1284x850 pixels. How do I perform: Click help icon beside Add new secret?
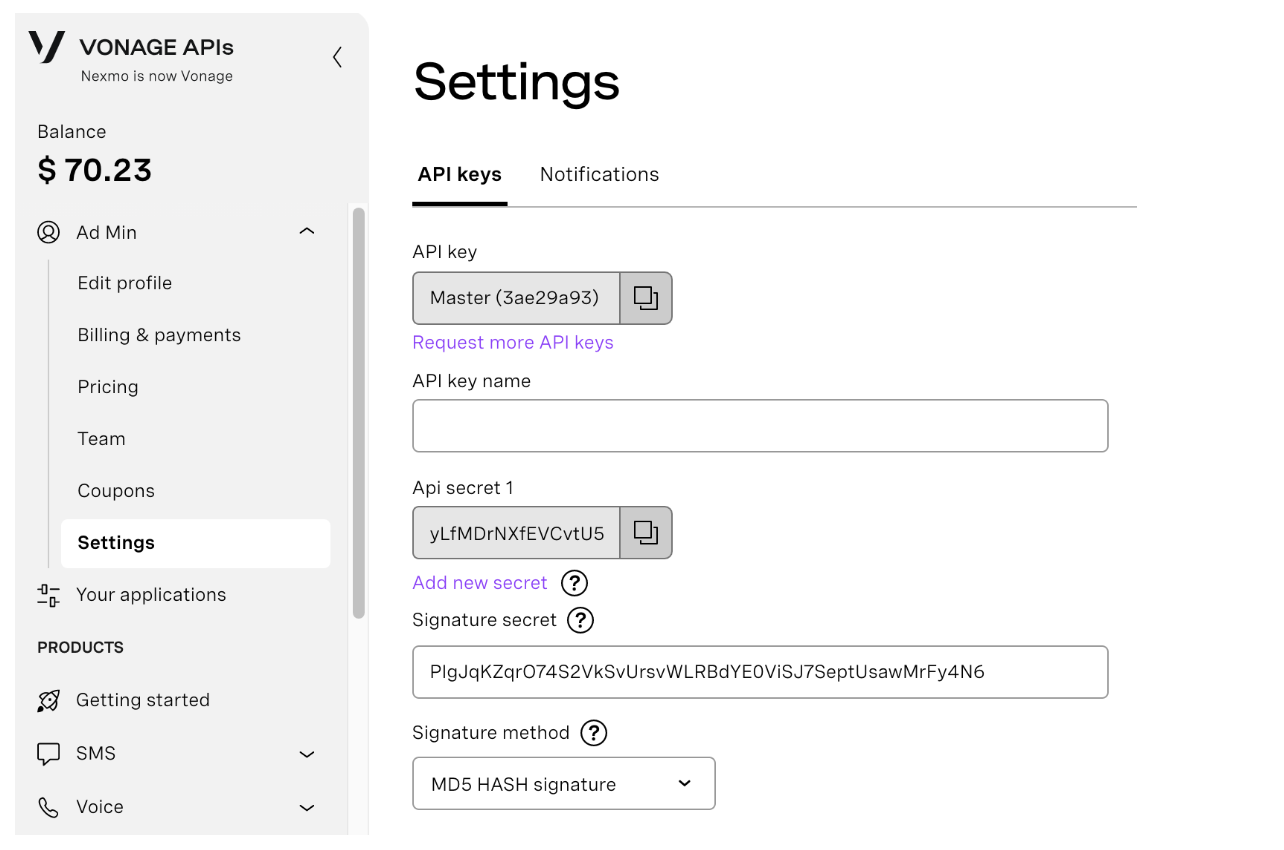point(574,583)
